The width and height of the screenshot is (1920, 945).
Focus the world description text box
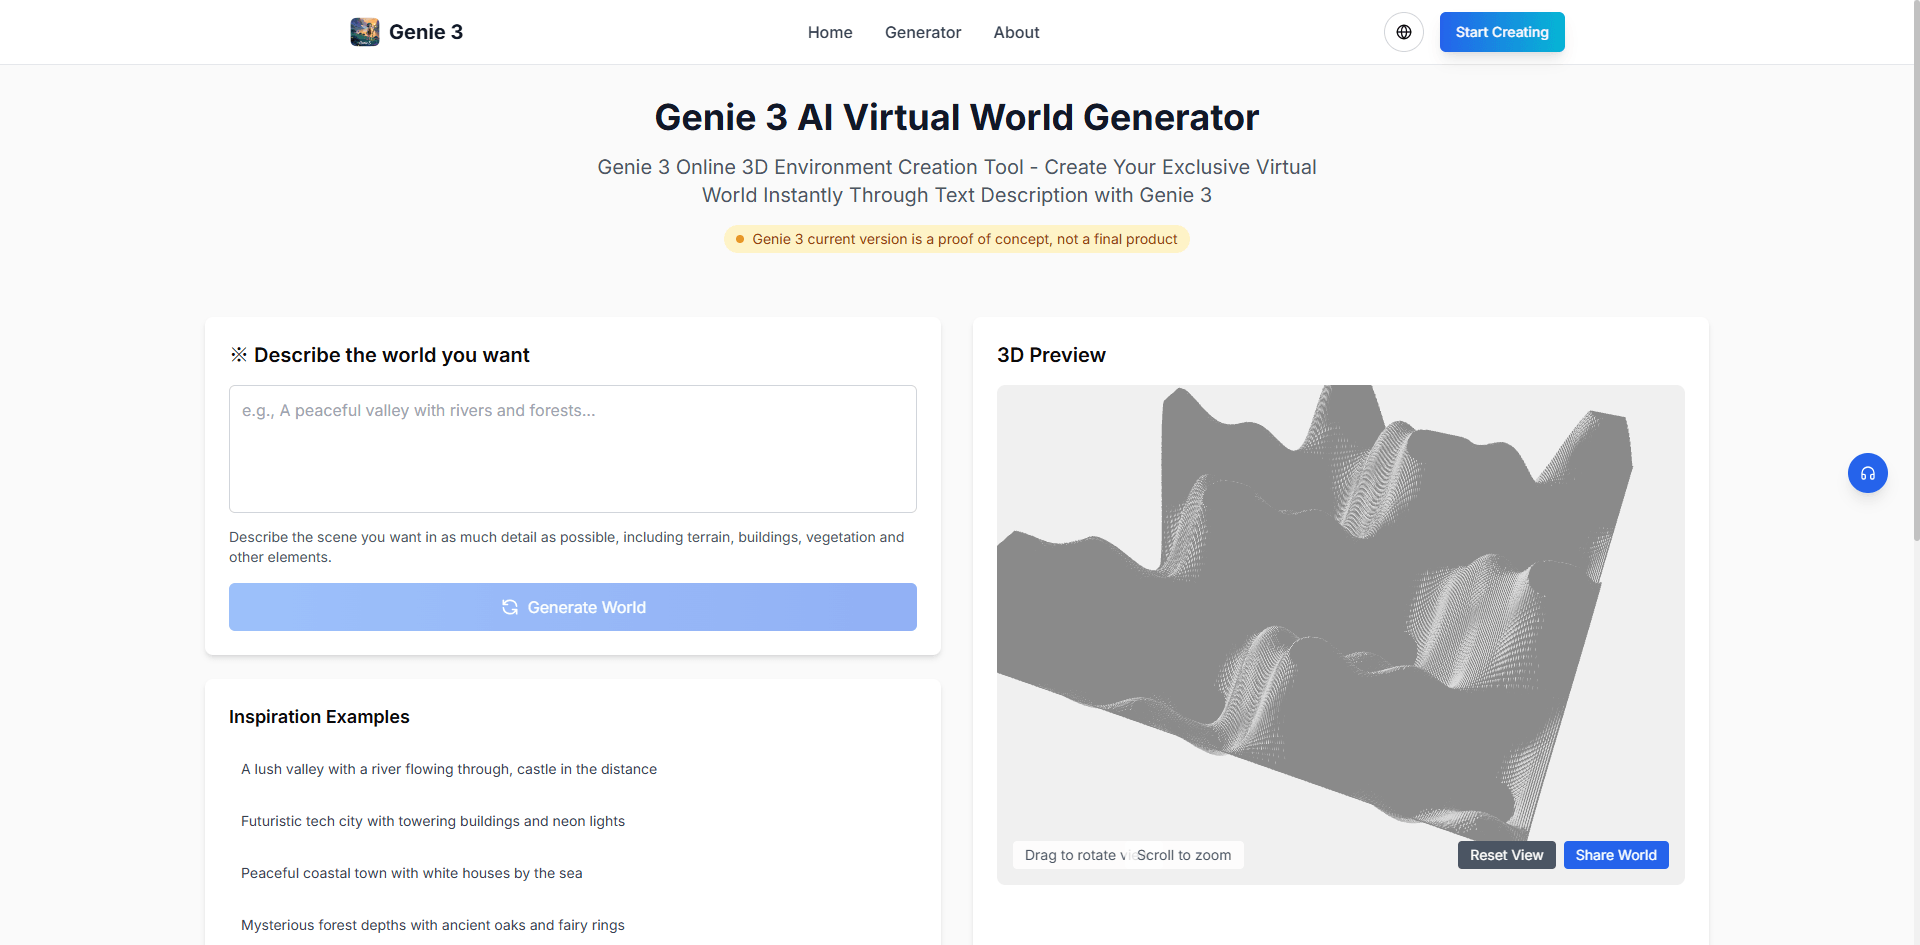coord(572,449)
